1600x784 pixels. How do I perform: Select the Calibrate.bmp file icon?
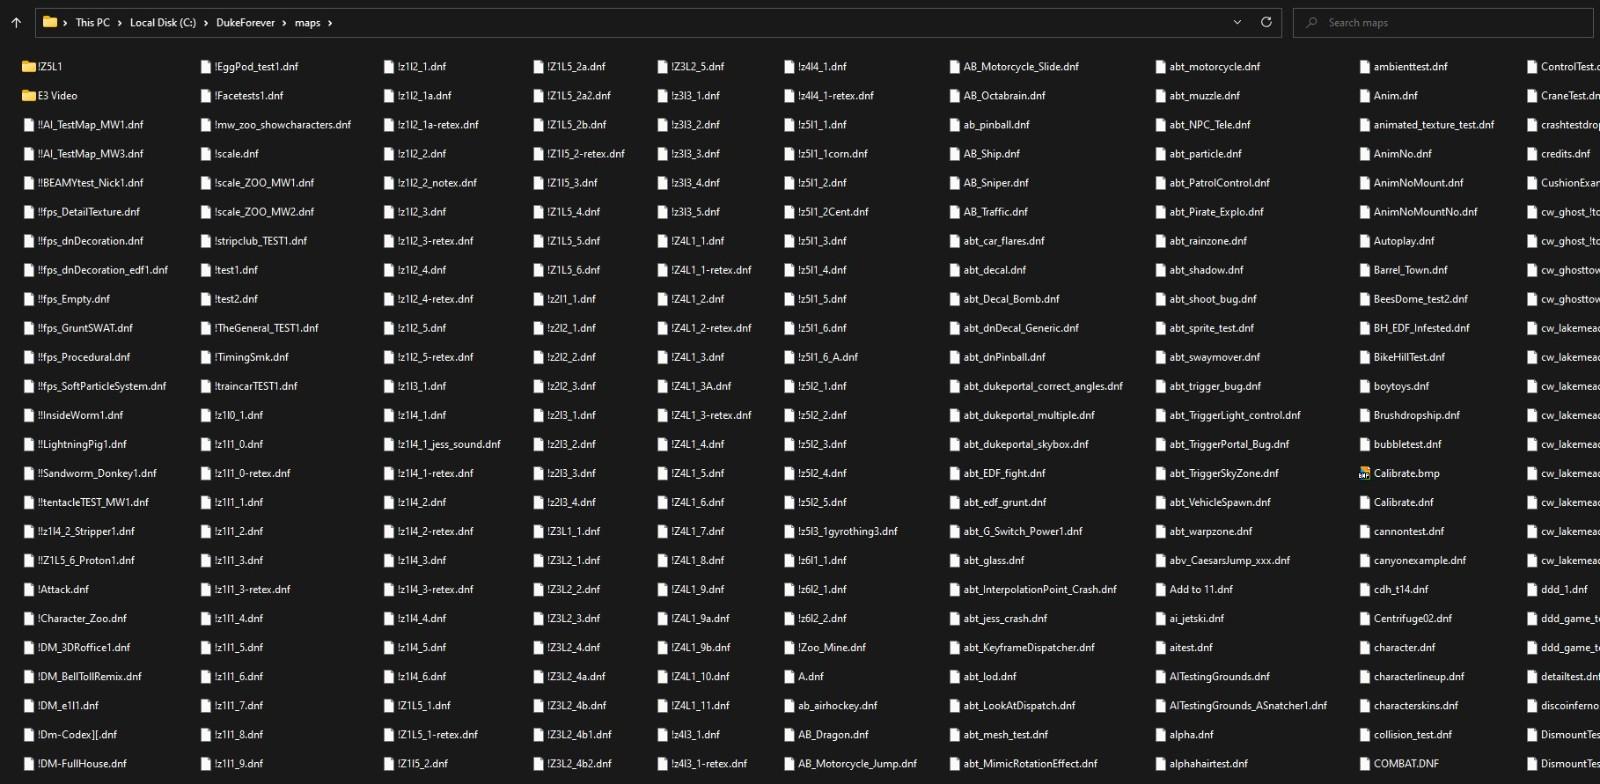tap(1364, 474)
